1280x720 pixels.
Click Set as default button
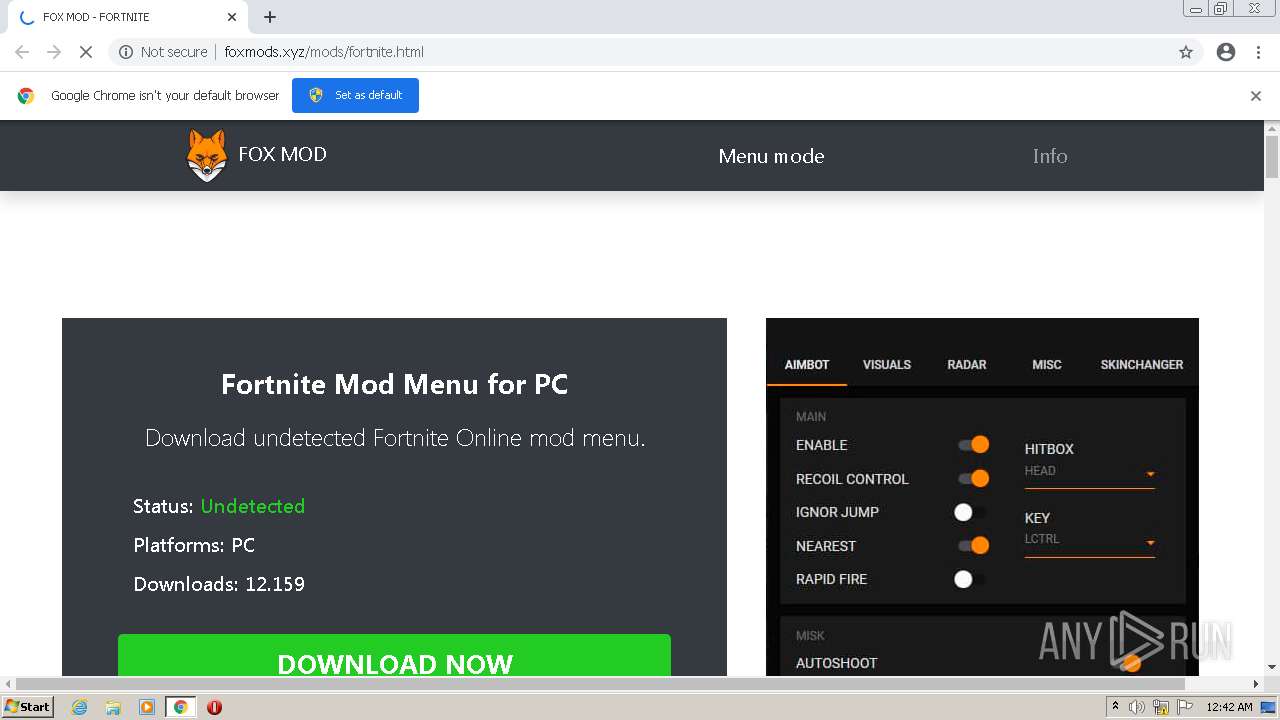355,95
